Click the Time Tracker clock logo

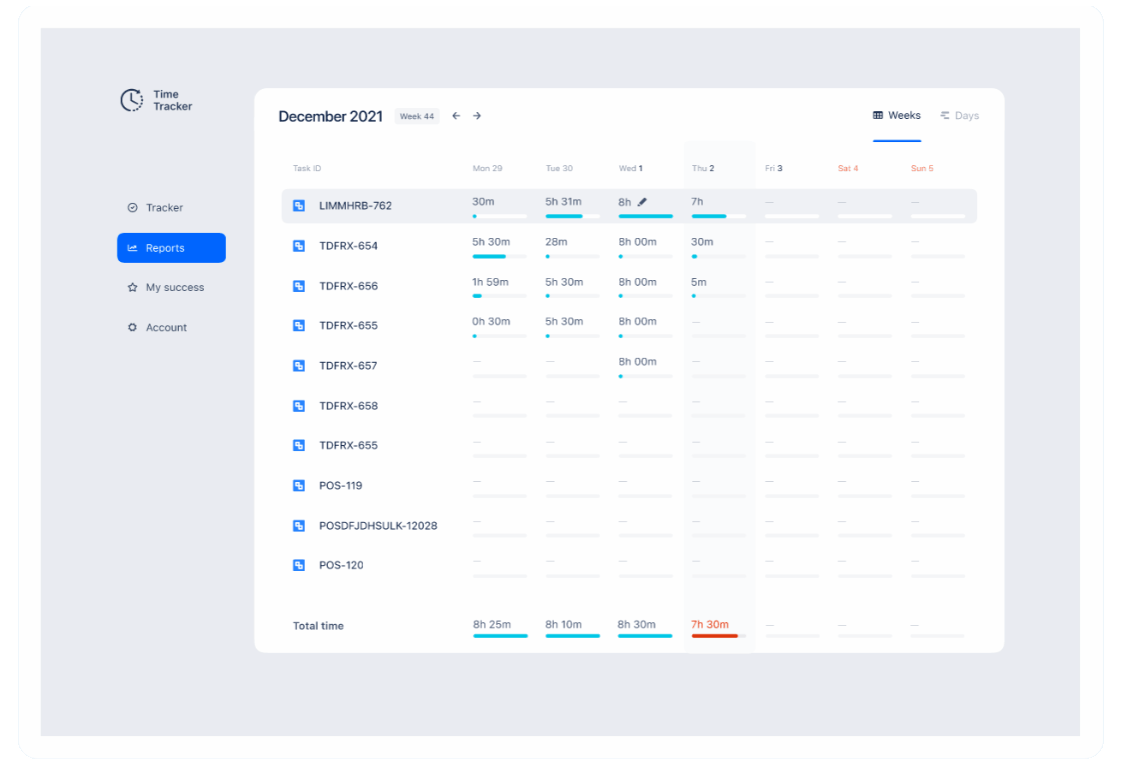click(132, 100)
